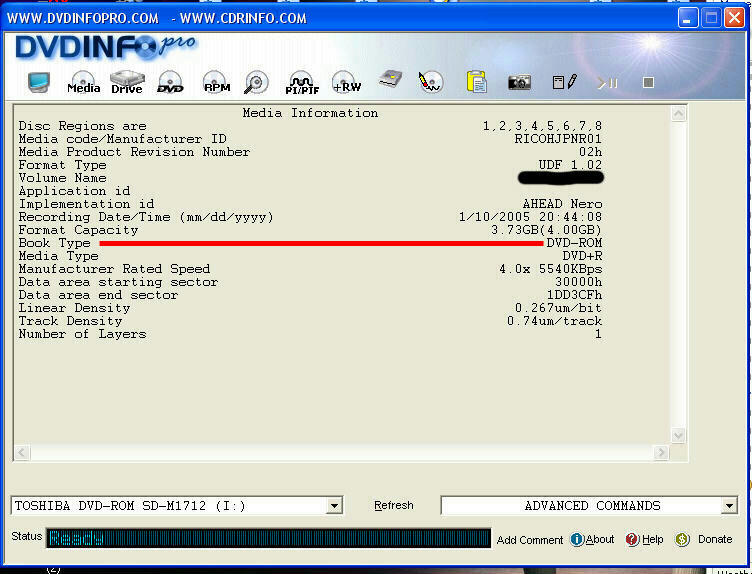Screen dimensions: 752x574
Task: Select the DVD-ROM book type value
Action: [x=574, y=243]
